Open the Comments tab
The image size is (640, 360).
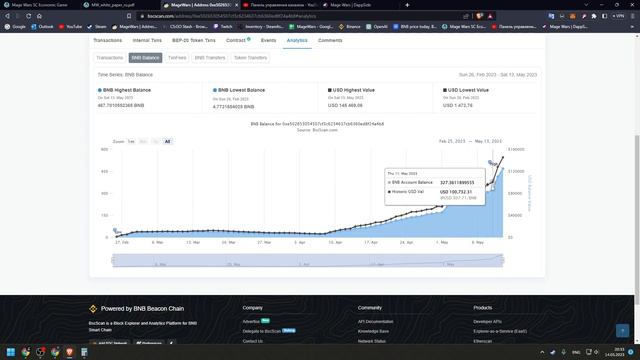pyautogui.click(x=330, y=40)
